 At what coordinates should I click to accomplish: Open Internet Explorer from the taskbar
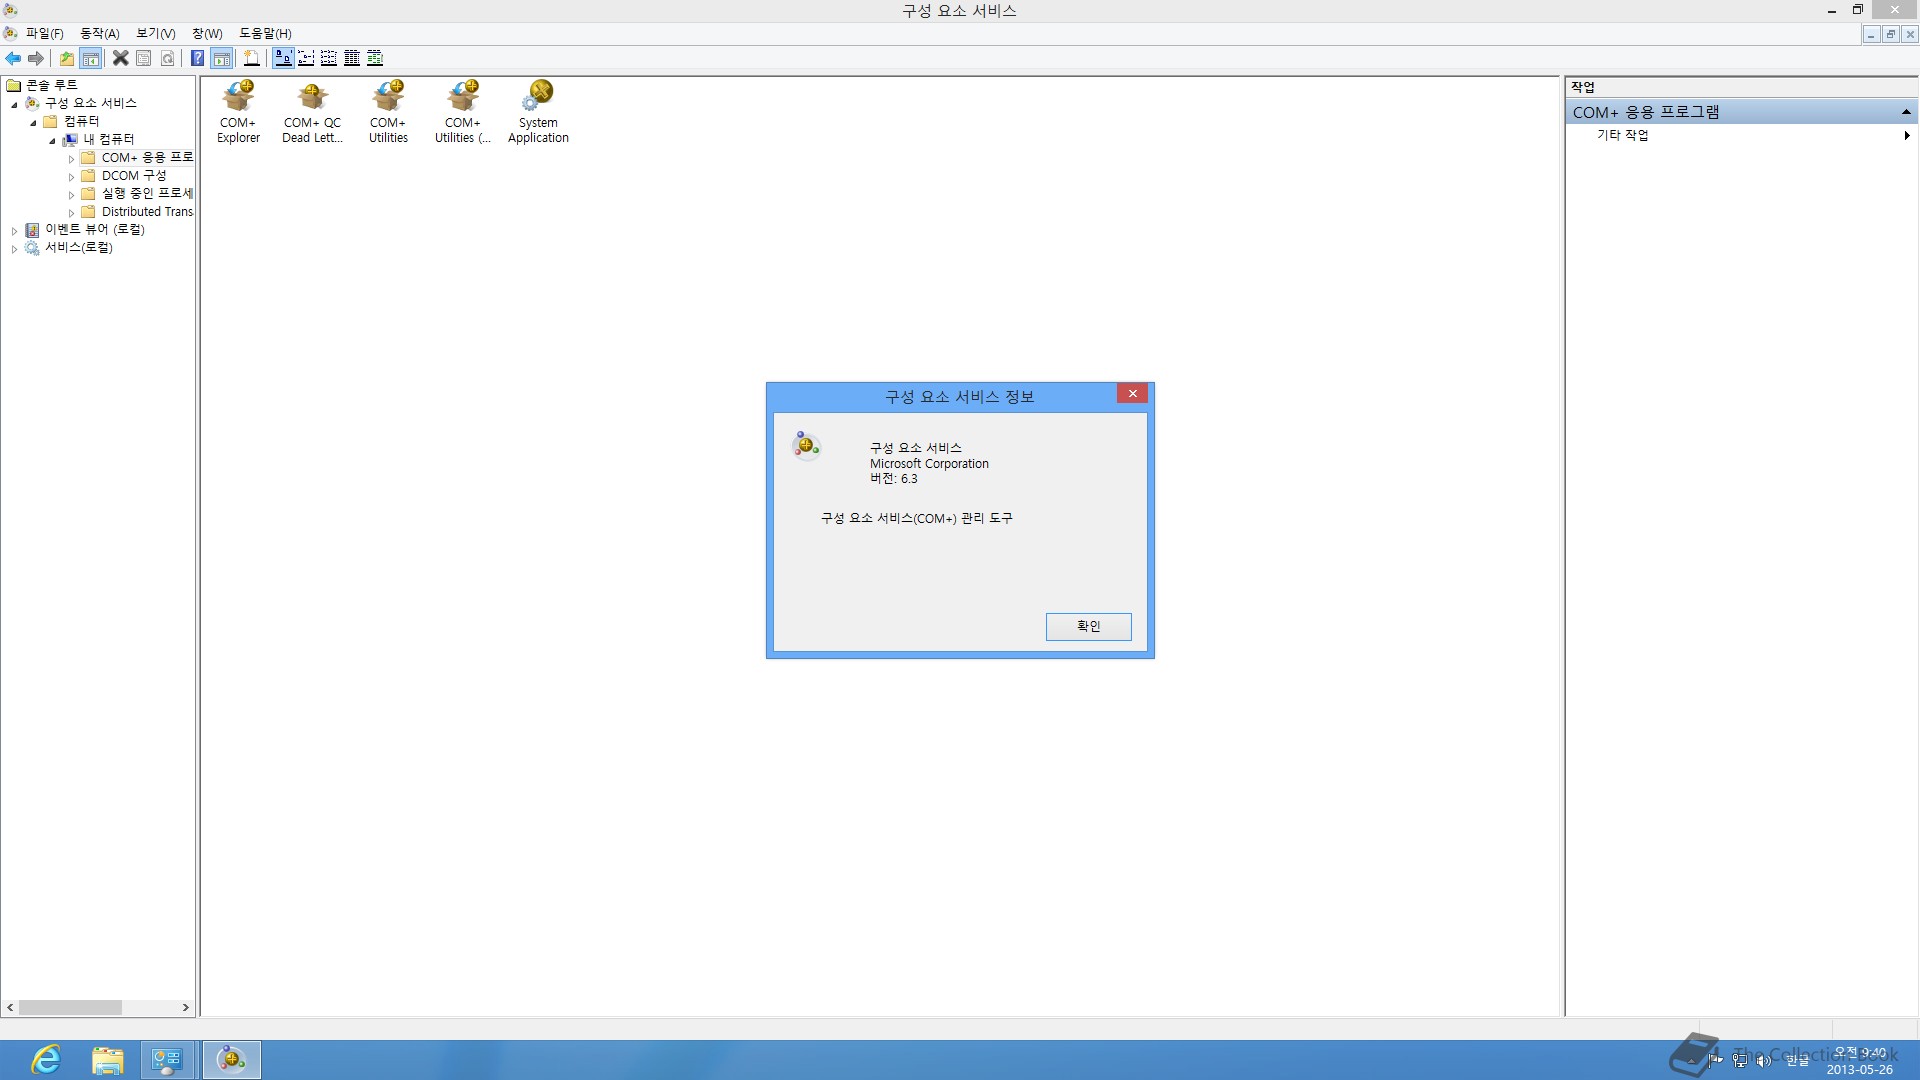coord(46,1059)
